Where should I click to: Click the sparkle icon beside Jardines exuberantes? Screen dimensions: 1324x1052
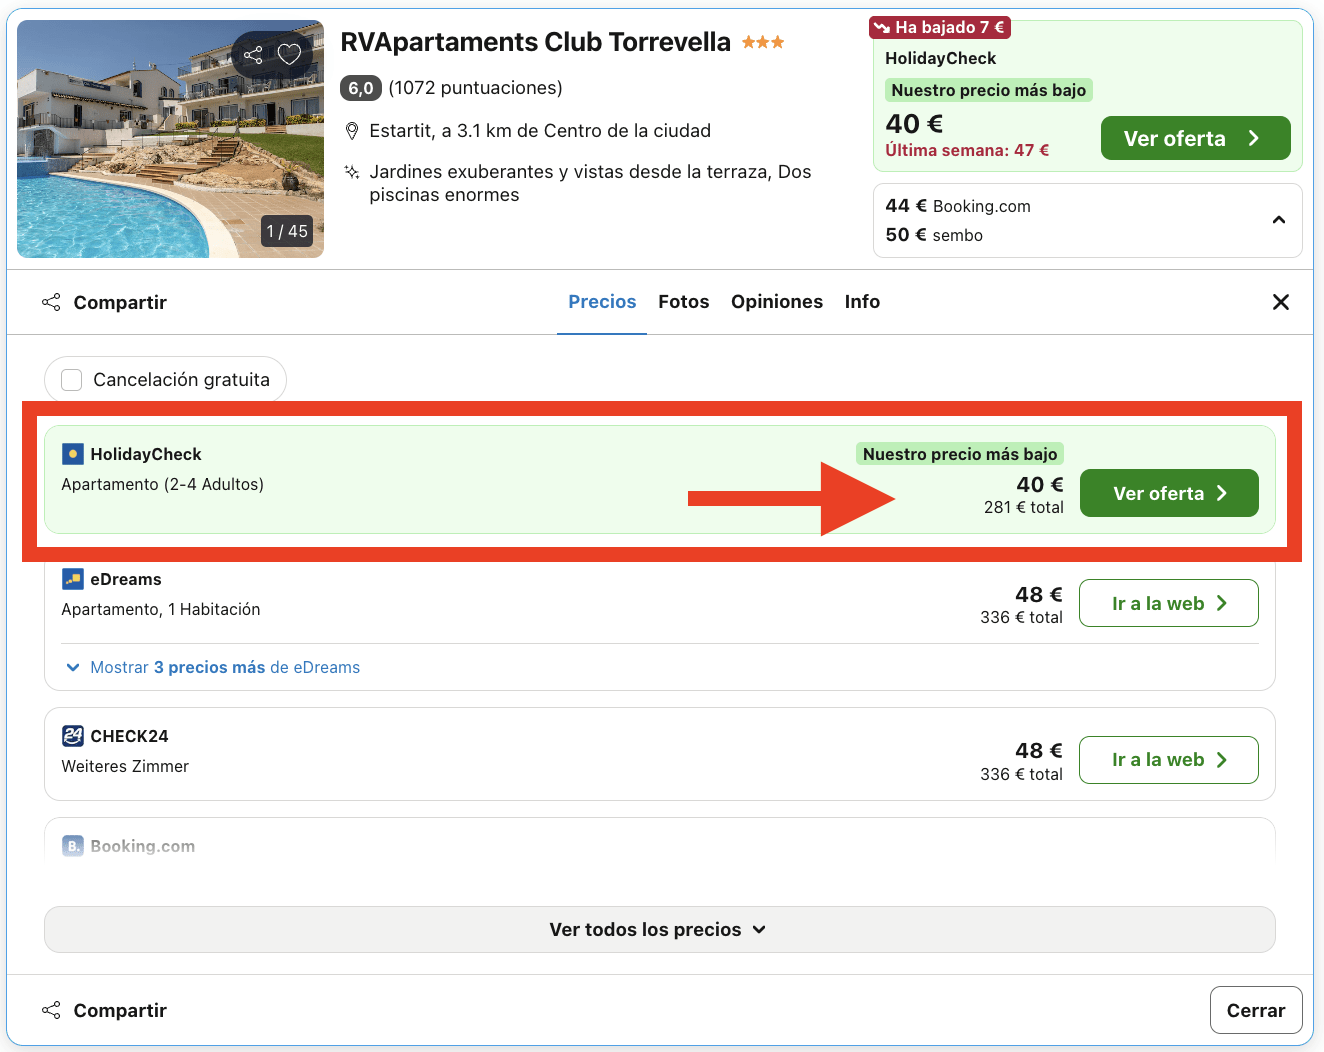click(352, 172)
